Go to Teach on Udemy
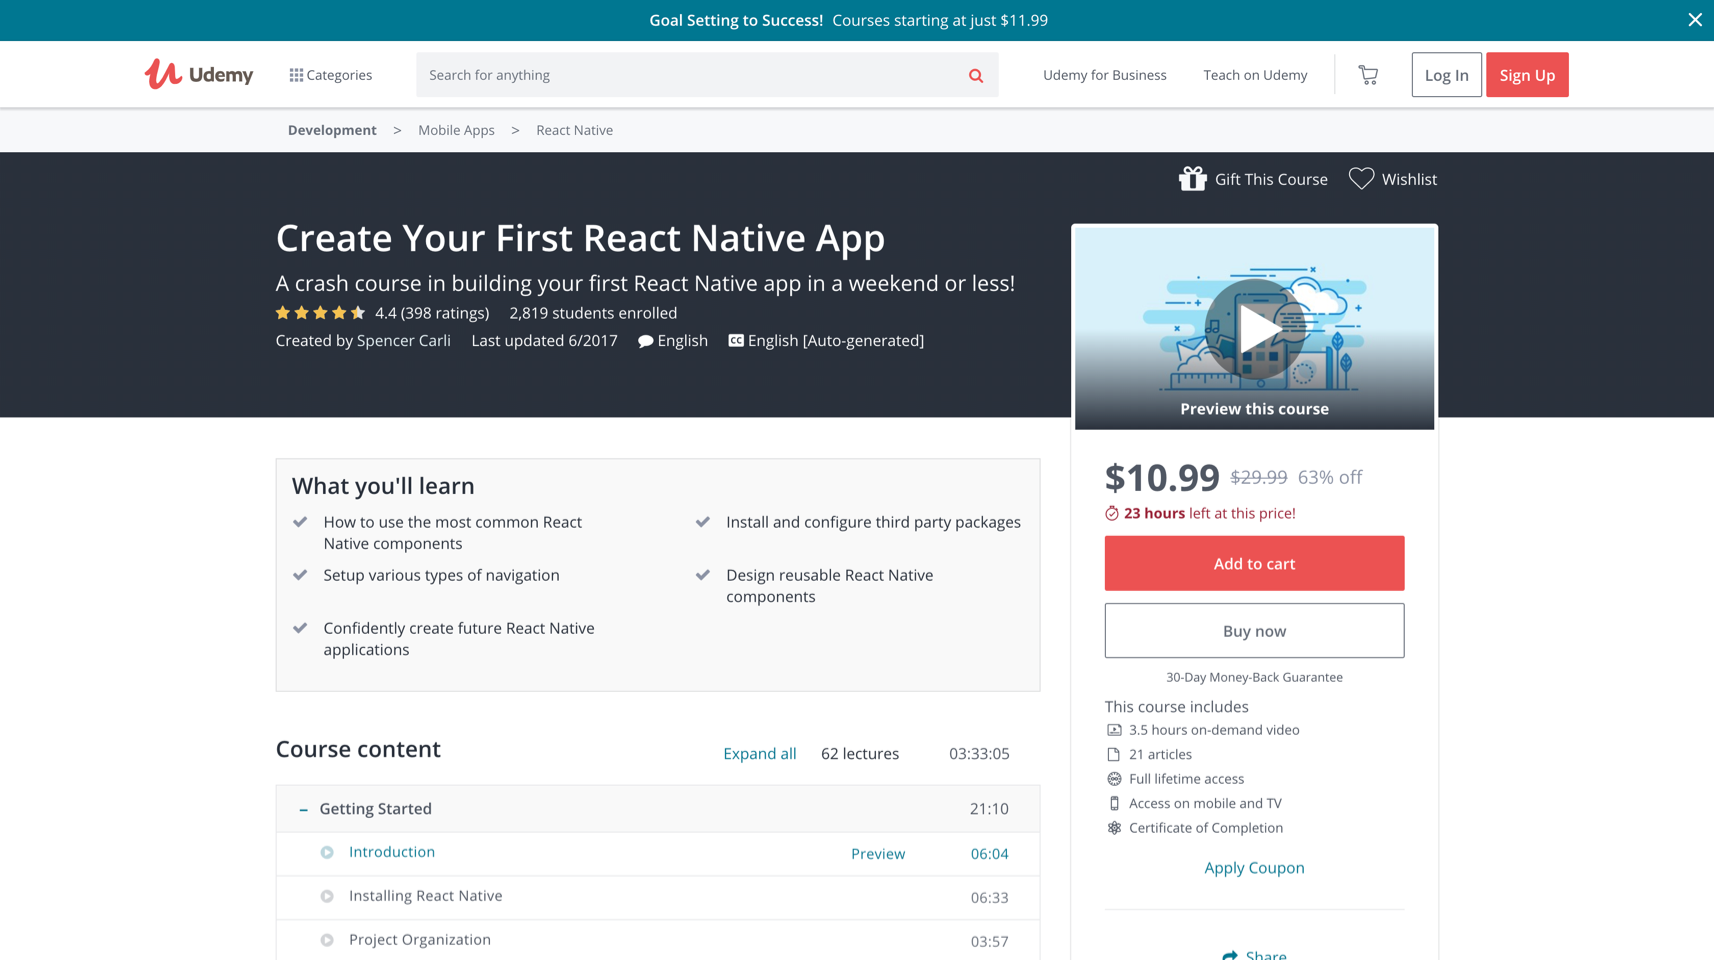The width and height of the screenshot is (1714, 960). (1255, 75)
